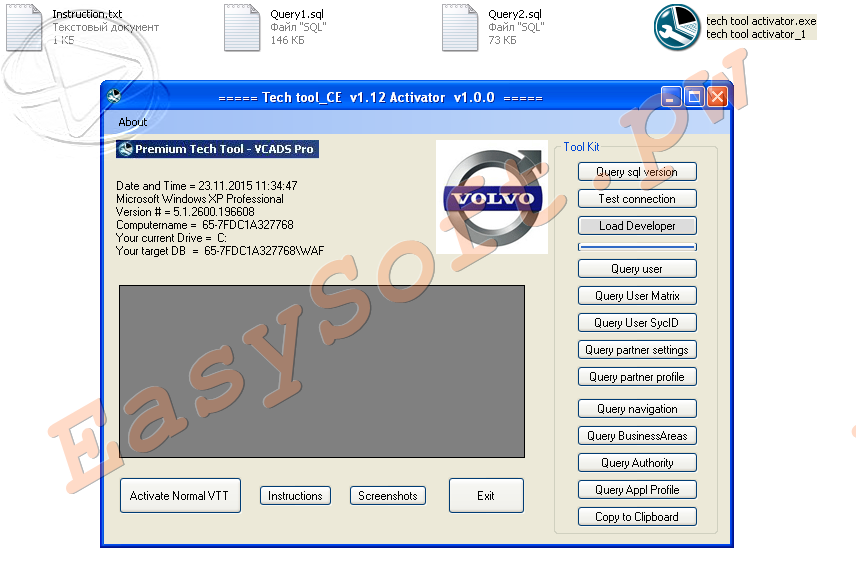Select the Query1.sql file name
This screenshot has width=856, height=561.
click(x=297, y=14)
